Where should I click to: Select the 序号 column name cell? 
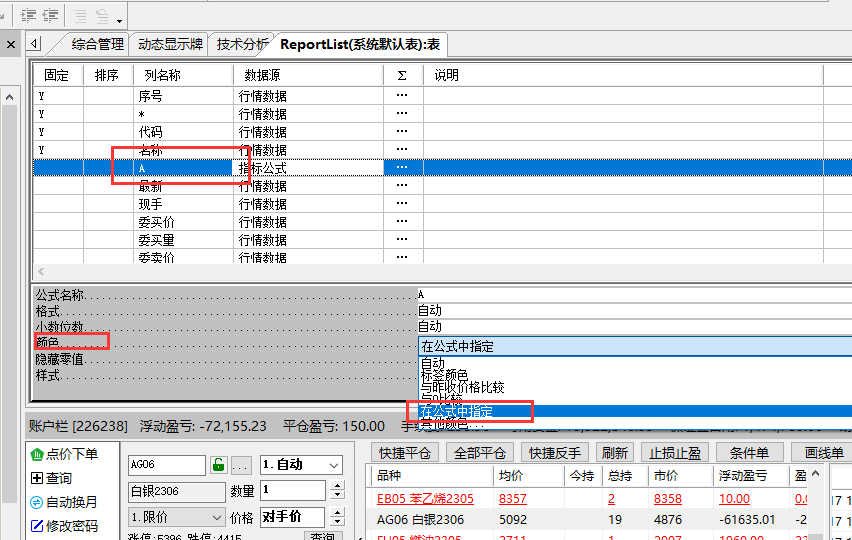pos(183,96)
